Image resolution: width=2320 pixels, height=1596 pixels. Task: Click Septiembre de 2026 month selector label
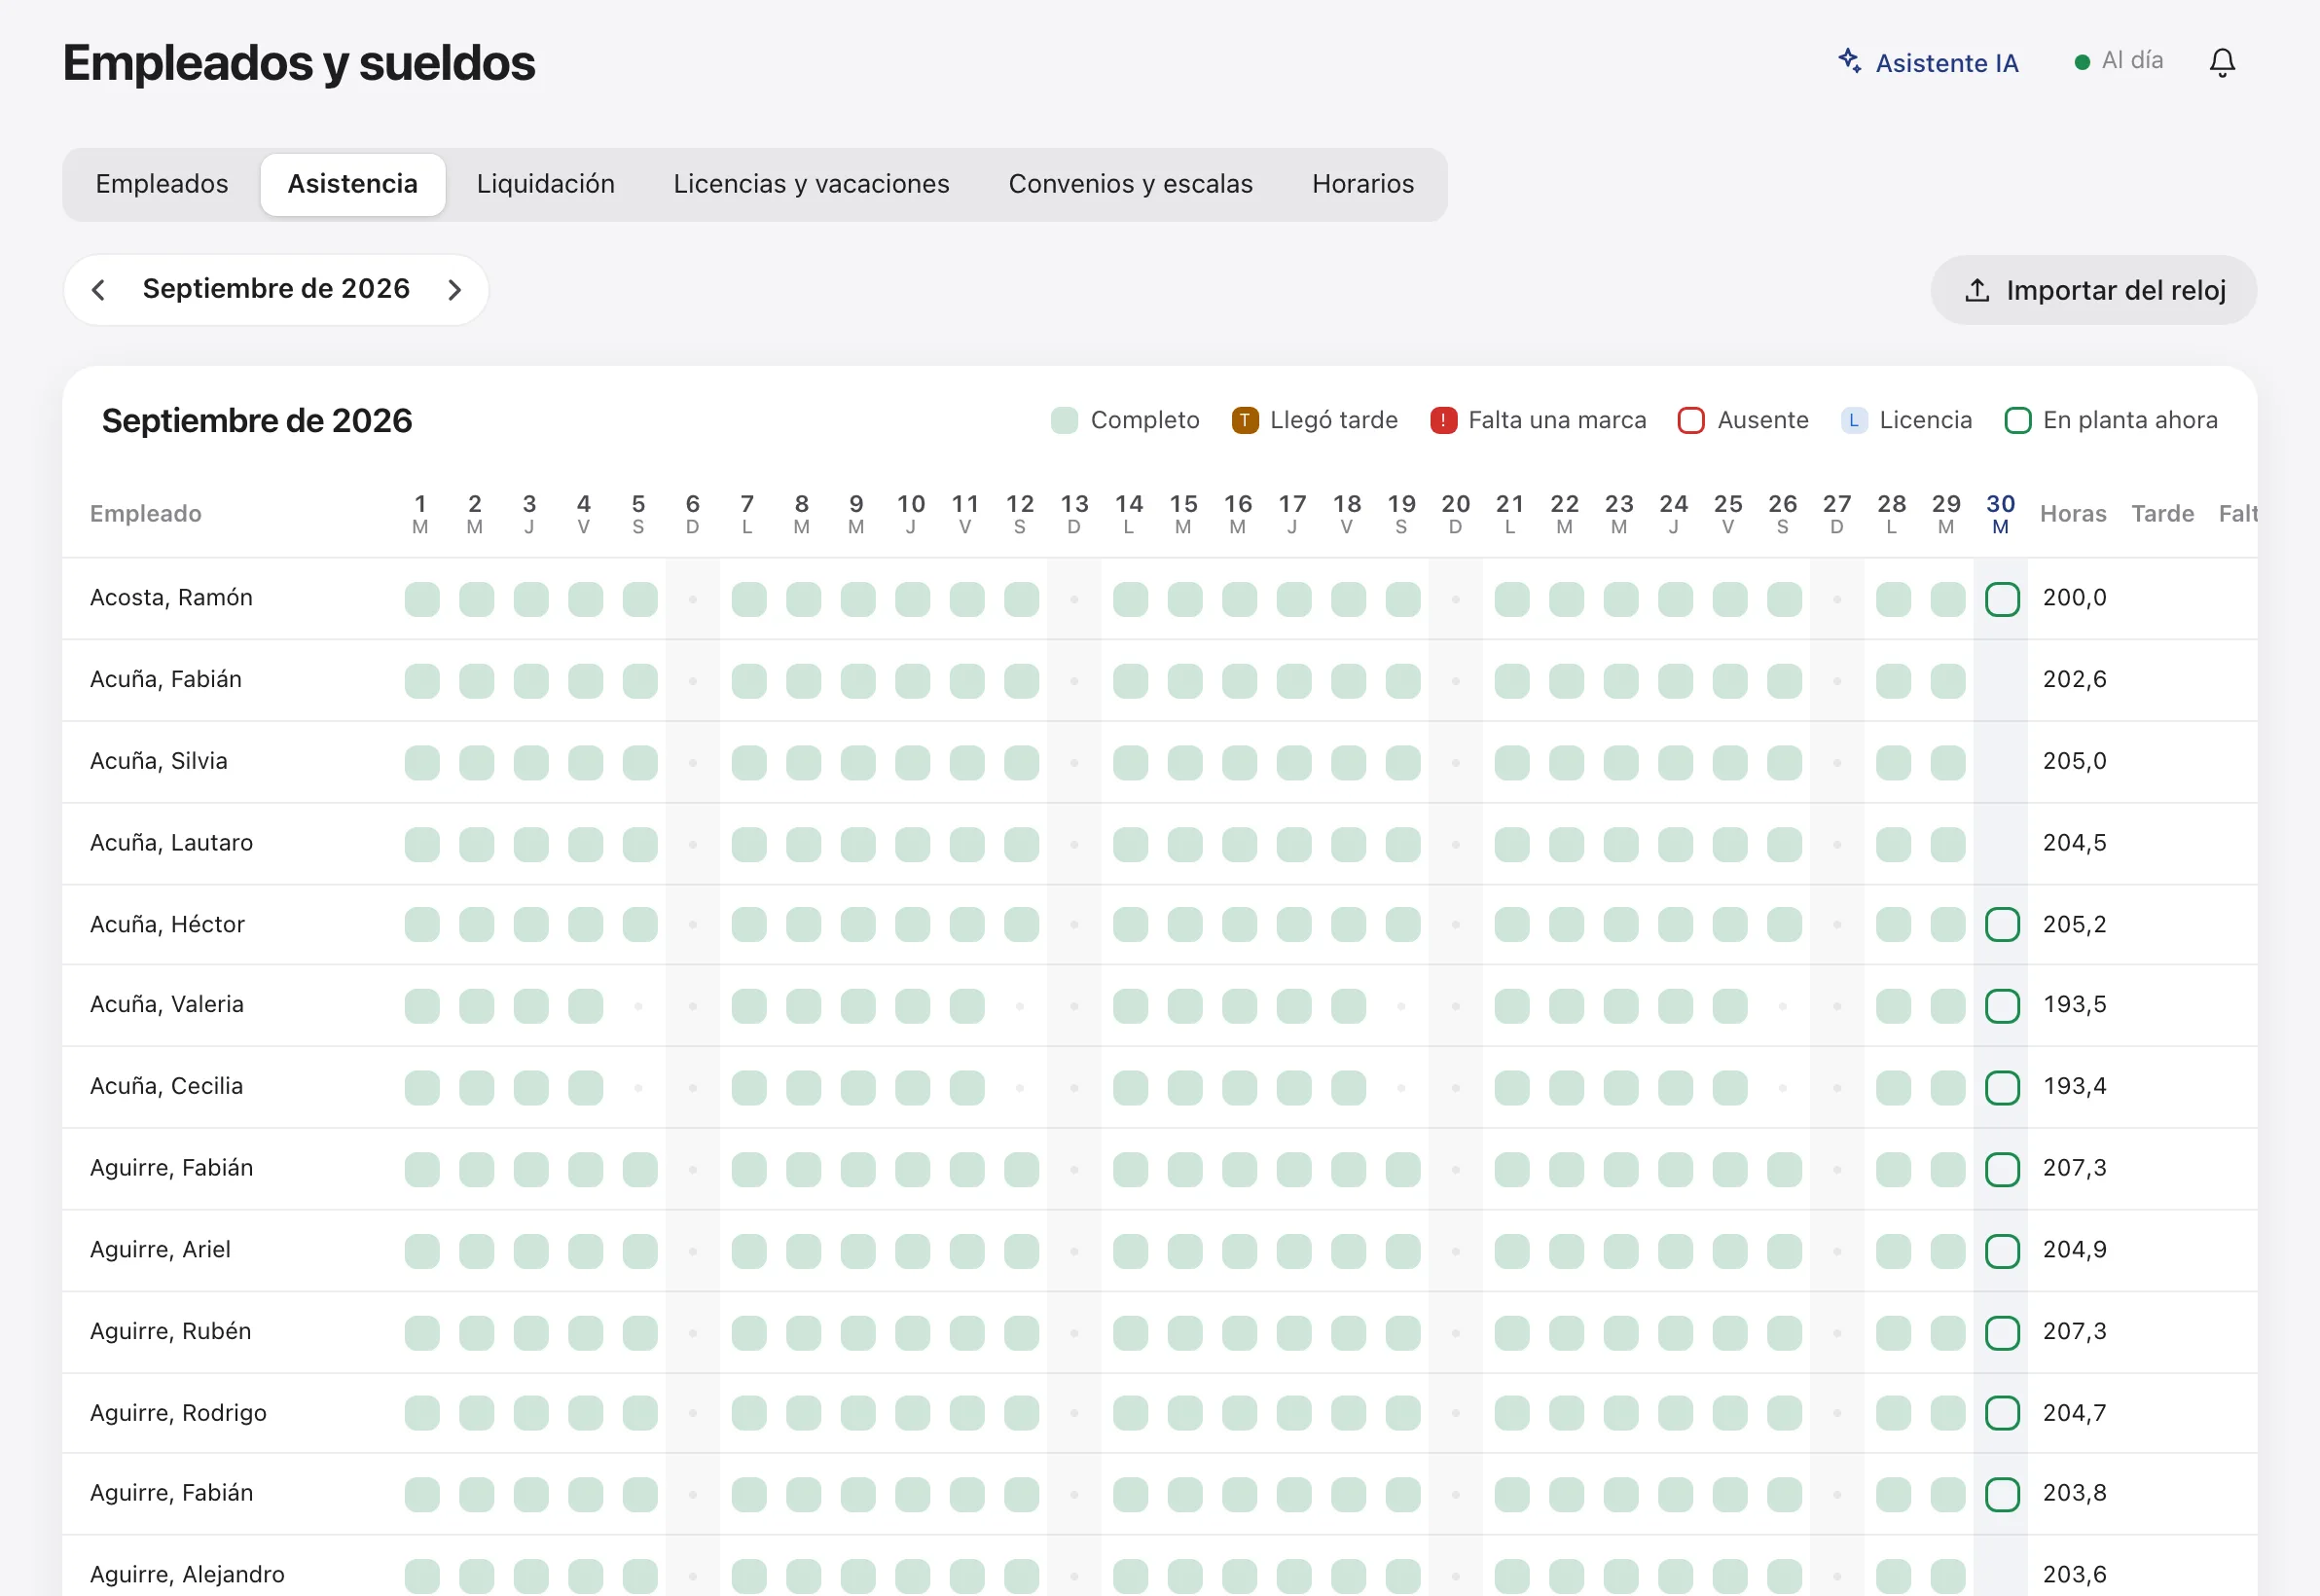tap(276, 289)
